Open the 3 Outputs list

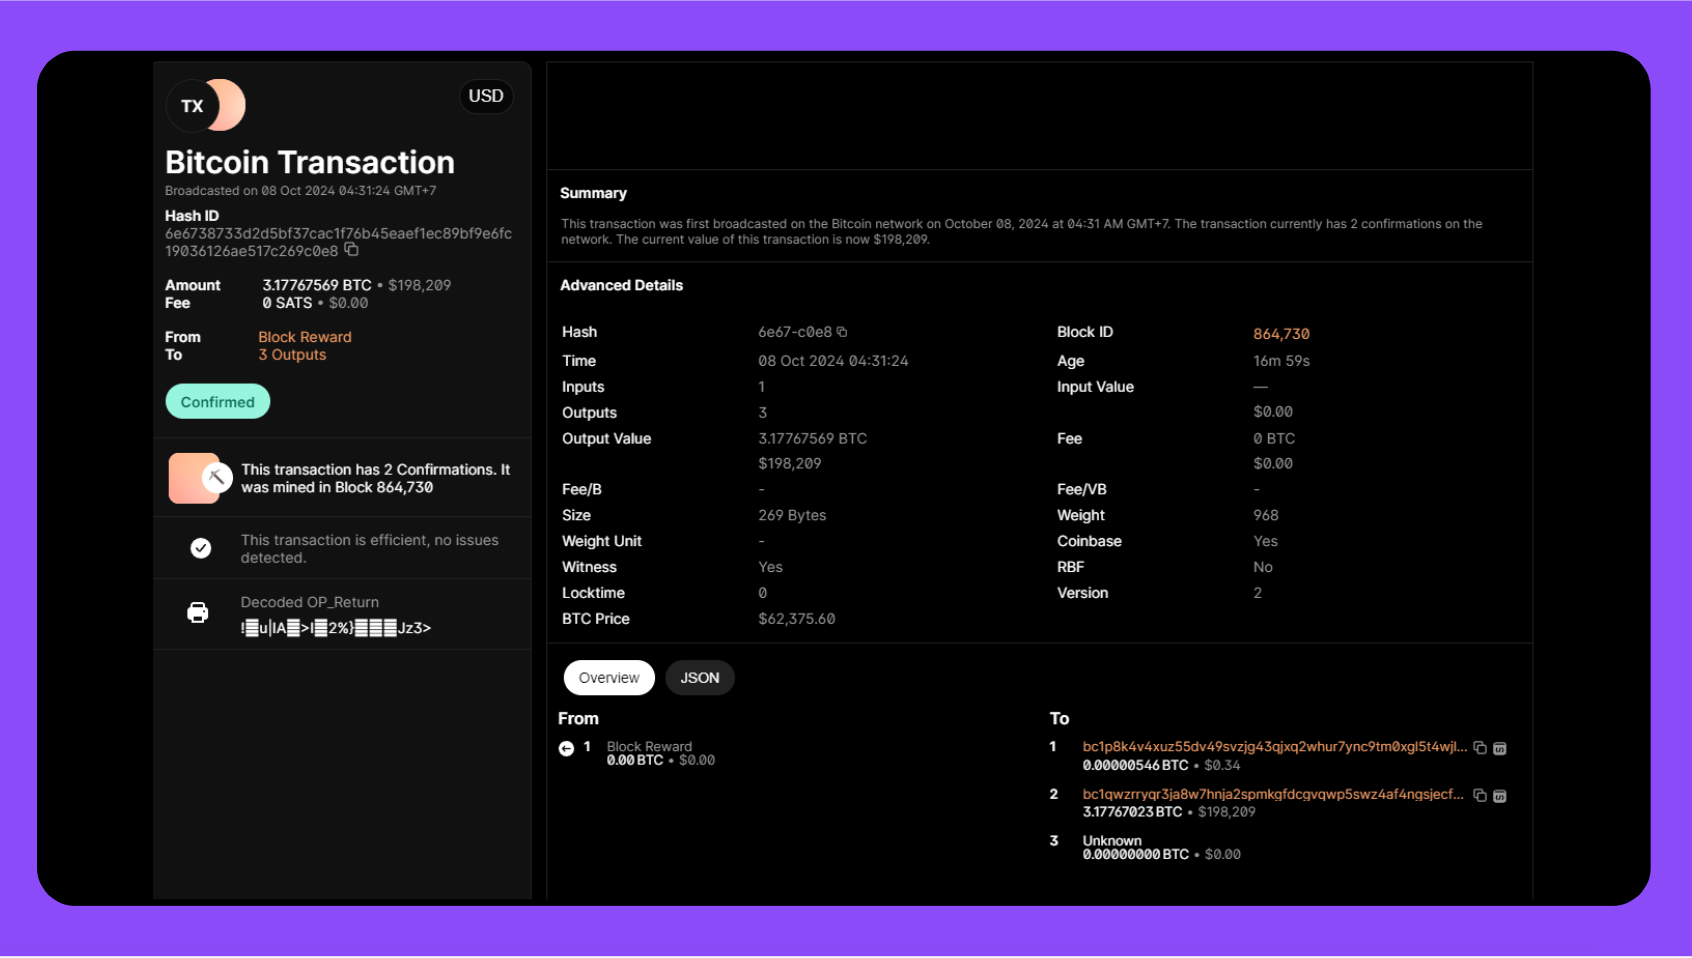click(292, 354)
